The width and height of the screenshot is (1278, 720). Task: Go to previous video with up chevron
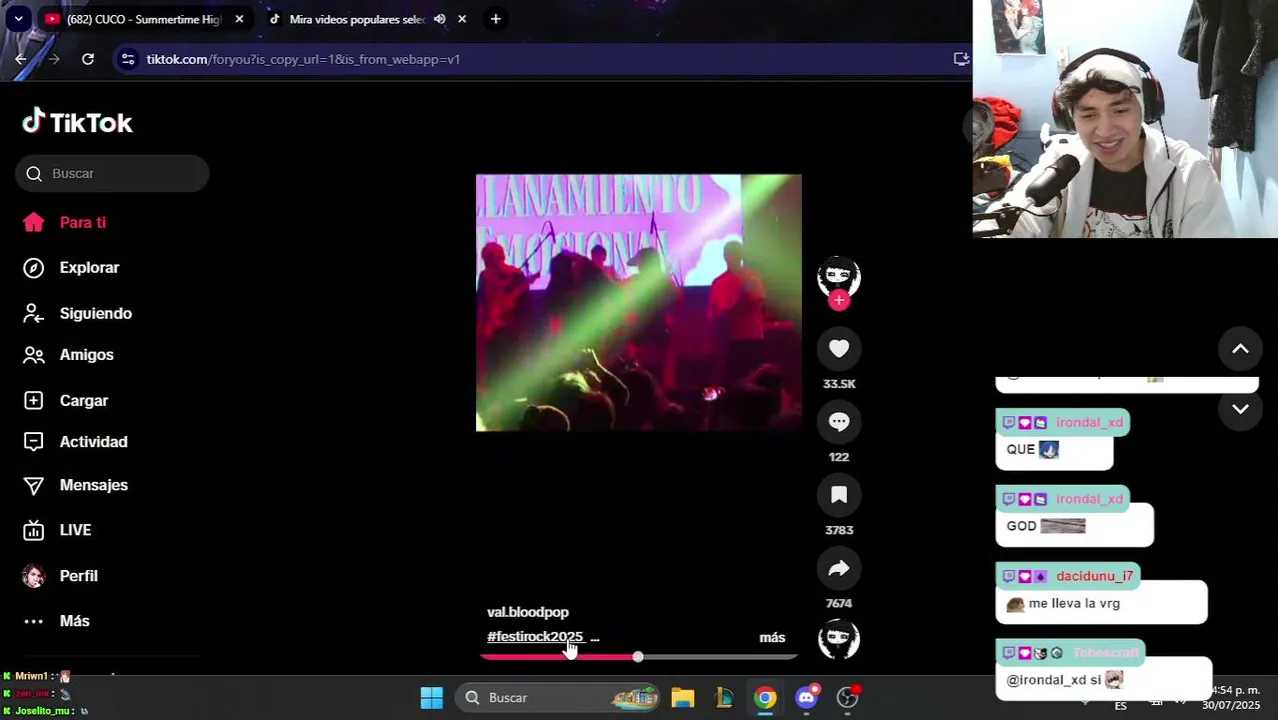coord(1240,349)
